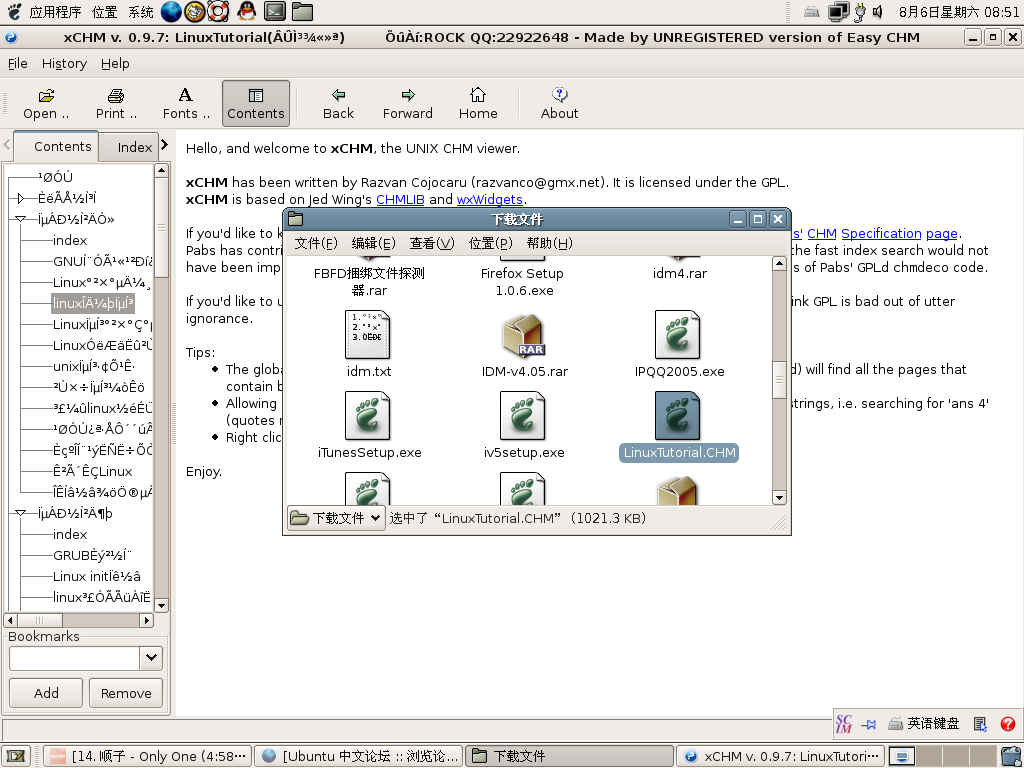Collapse the tree section containing the GRUB item
This screenshot has height=768, width=1024.
click(x=21, y=513)
